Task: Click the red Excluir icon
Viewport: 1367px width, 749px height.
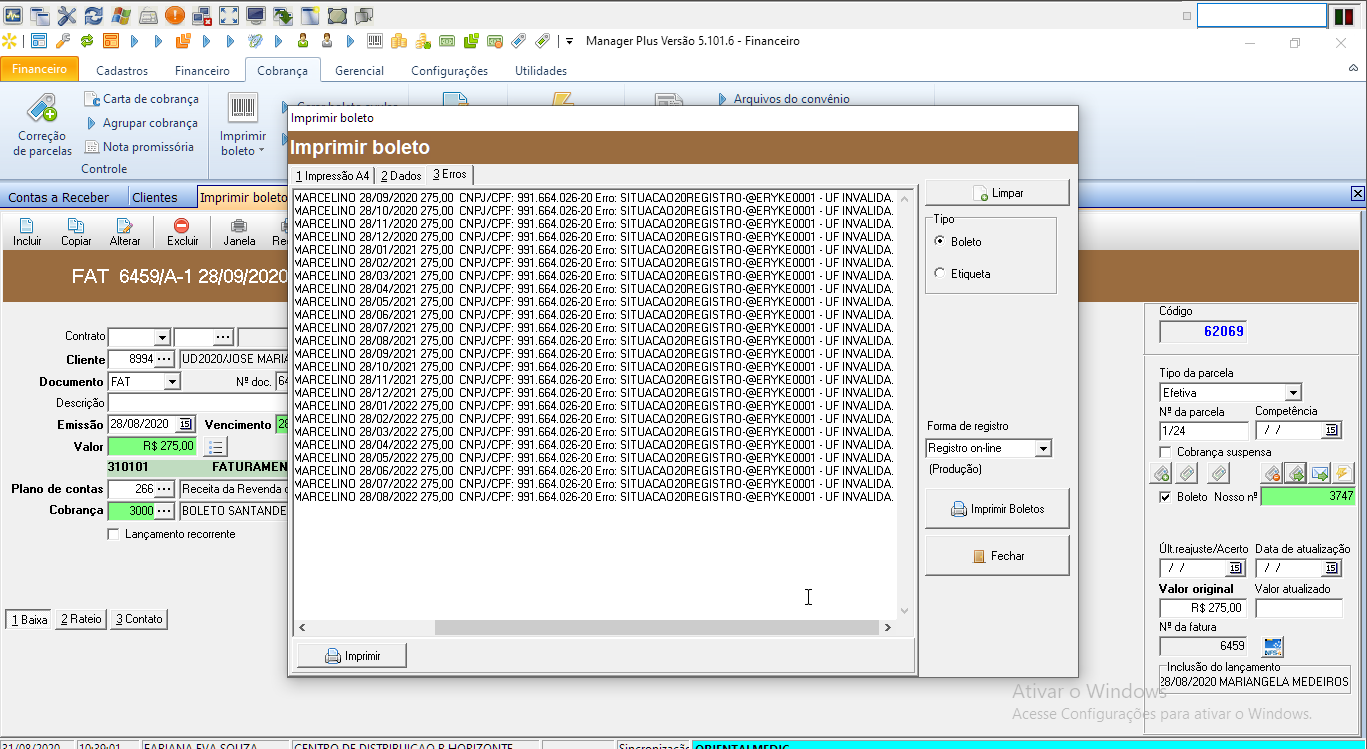Action: [x=182, y=227]
